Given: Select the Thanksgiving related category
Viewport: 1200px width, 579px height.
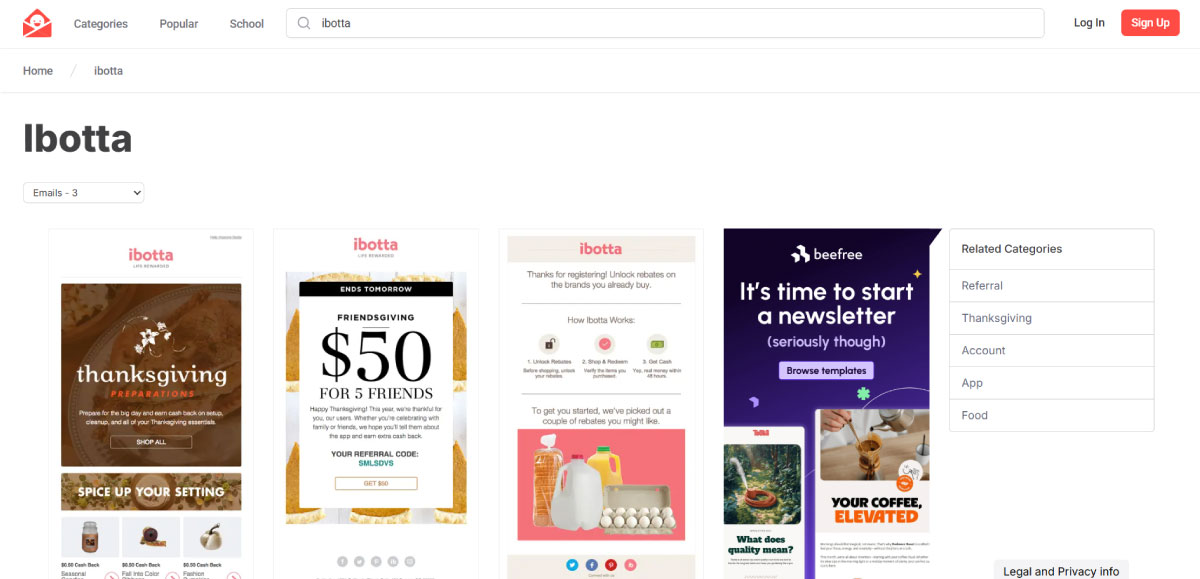Looking at the screenshot, I should [x=1052, y=318].
